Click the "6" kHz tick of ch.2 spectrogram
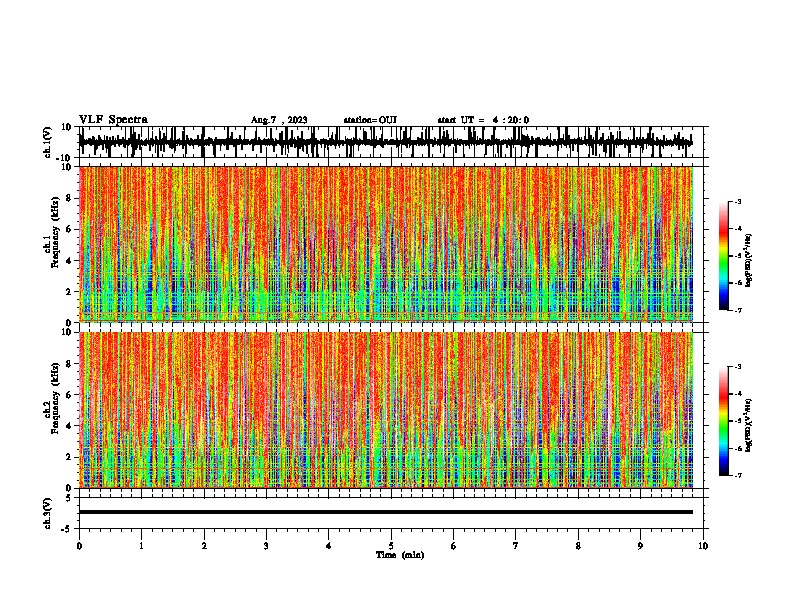Image resolution: width=792 pixels, height=612 pixels. point(69,394)
